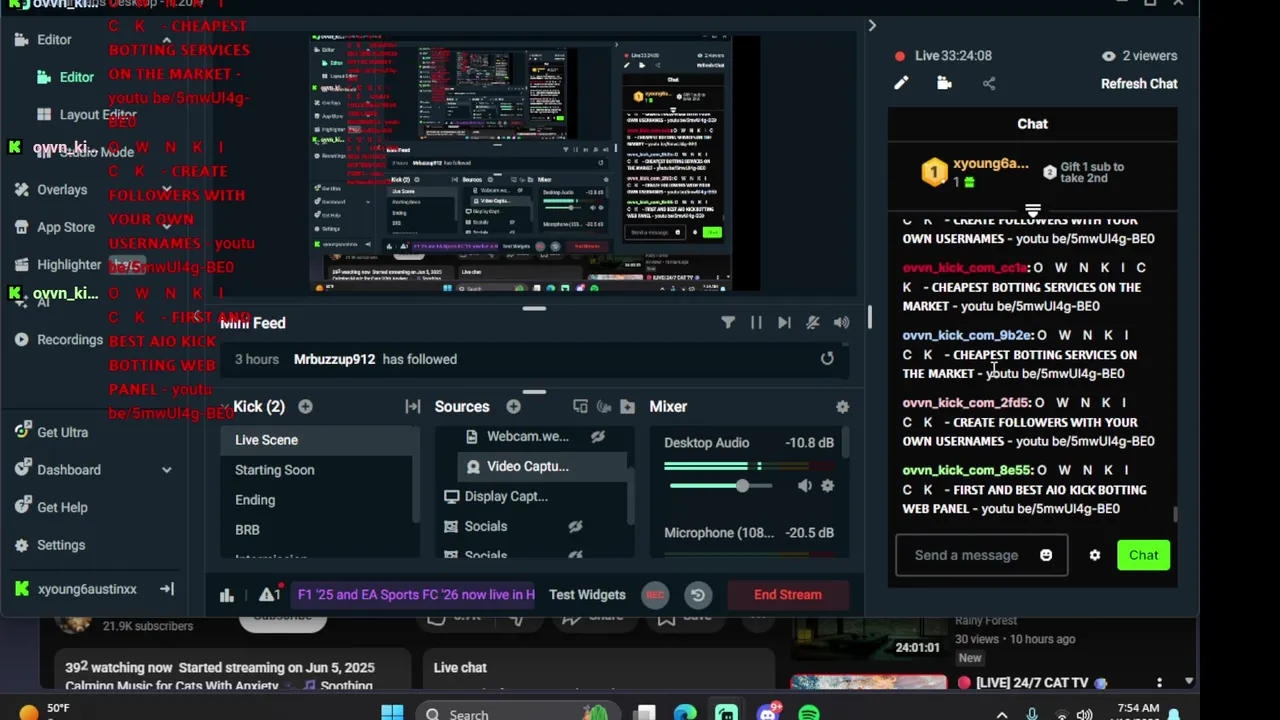1280x720 pixels.
Task: Click Test Widgets
Action: pos(587,594)
